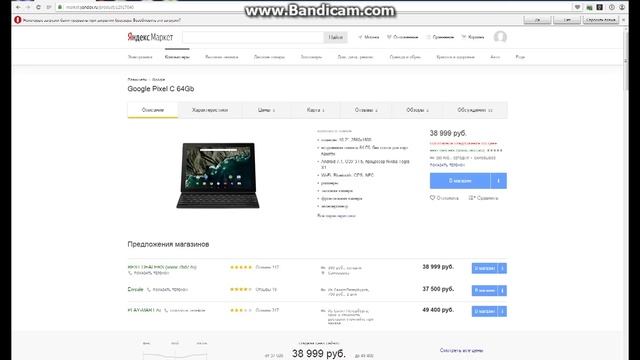This screenshot has width=640, height=360.
Task: Switch to the Карта tab
Action: (316, 110)
